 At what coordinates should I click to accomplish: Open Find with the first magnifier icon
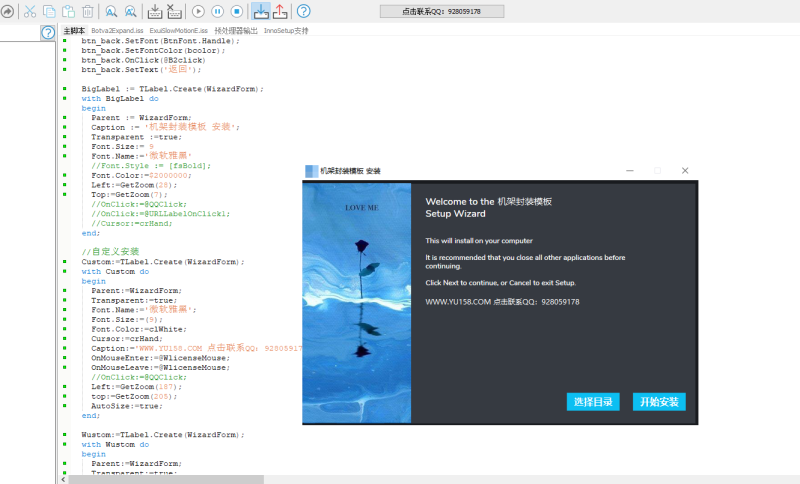click(x=111, y=11)
